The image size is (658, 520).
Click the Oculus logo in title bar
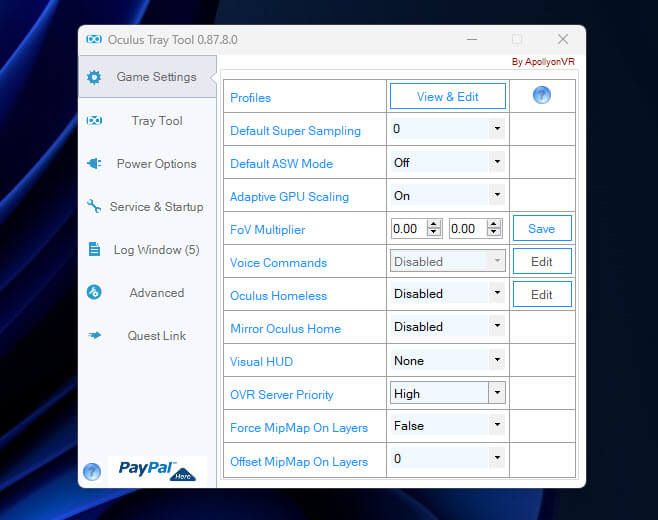(94, 39)
